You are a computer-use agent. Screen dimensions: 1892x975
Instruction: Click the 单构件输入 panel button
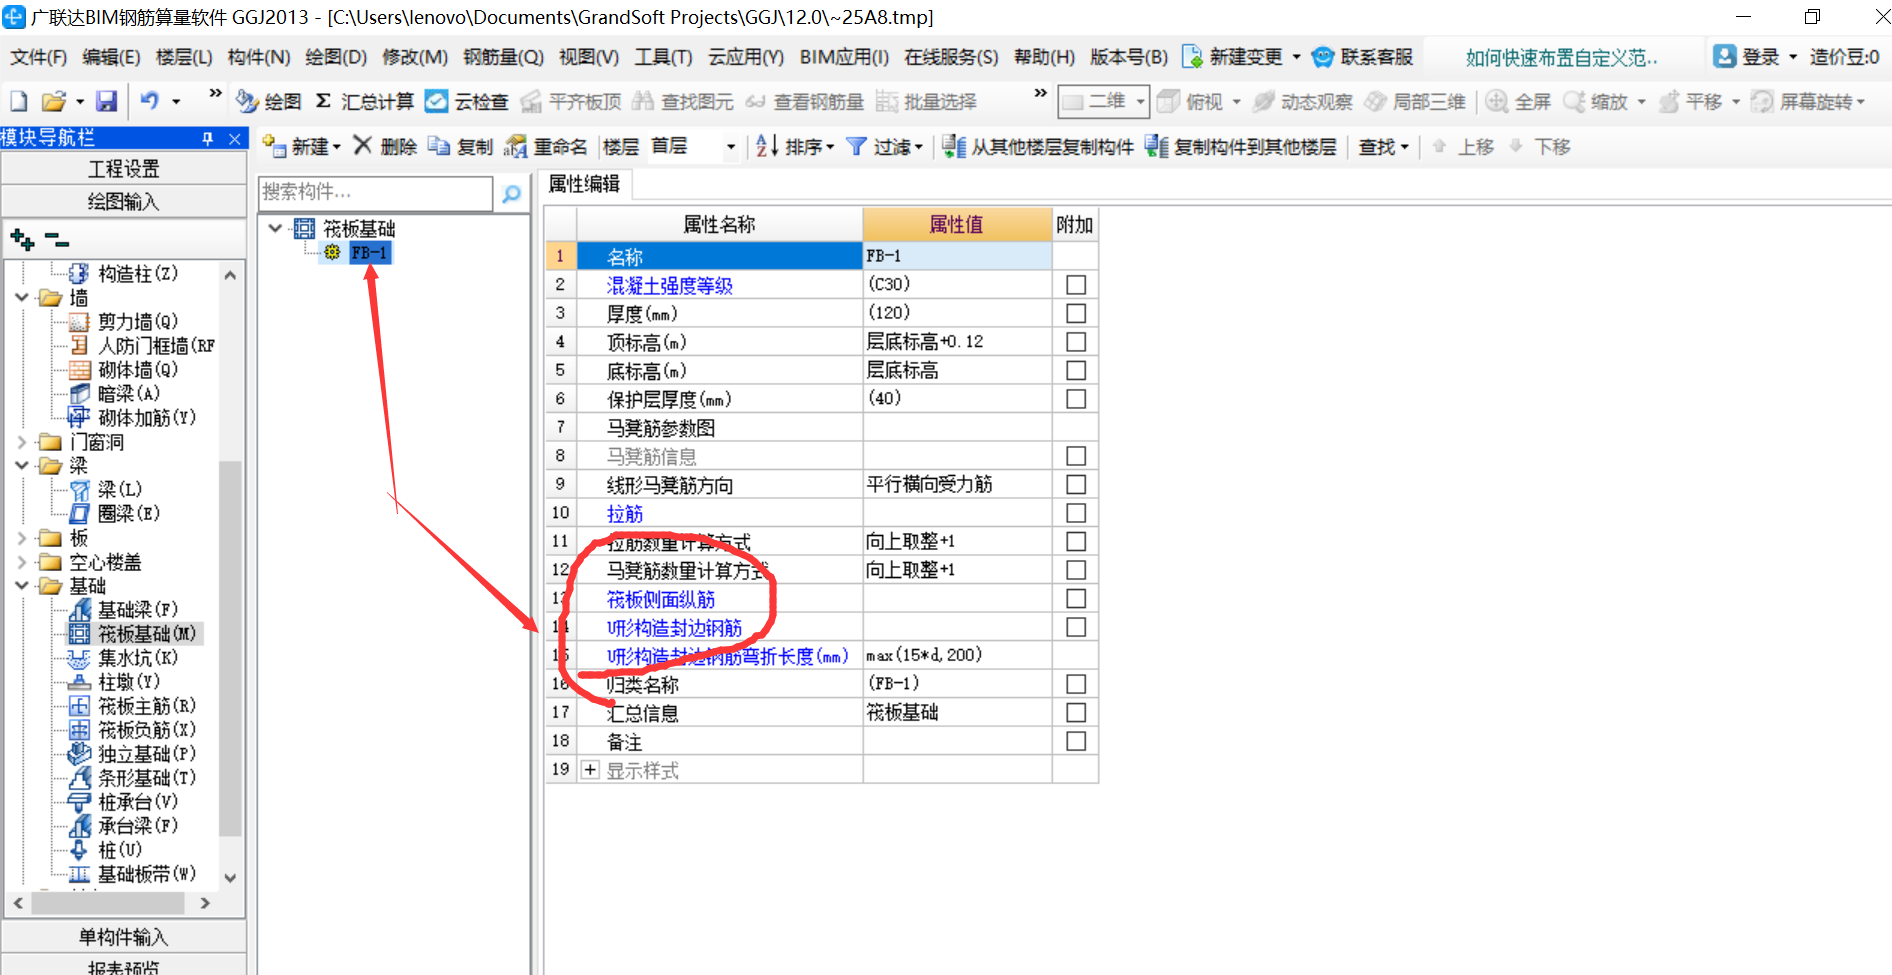tap(124, 937)
